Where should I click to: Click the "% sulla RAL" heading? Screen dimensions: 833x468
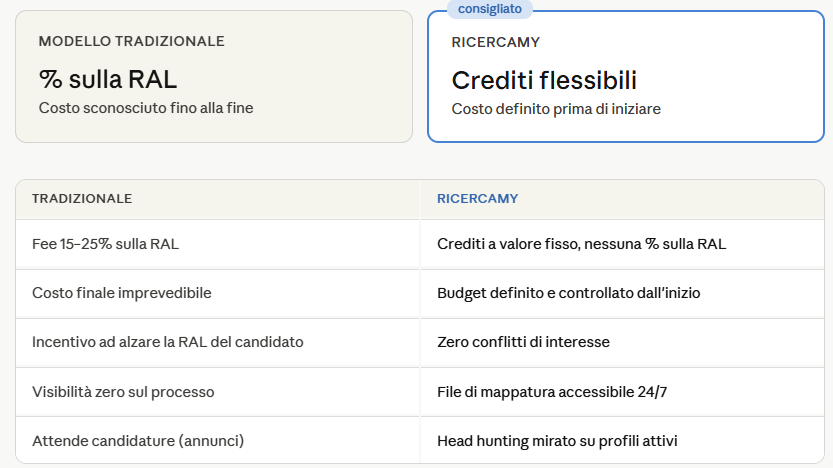[x=108, y=79]
